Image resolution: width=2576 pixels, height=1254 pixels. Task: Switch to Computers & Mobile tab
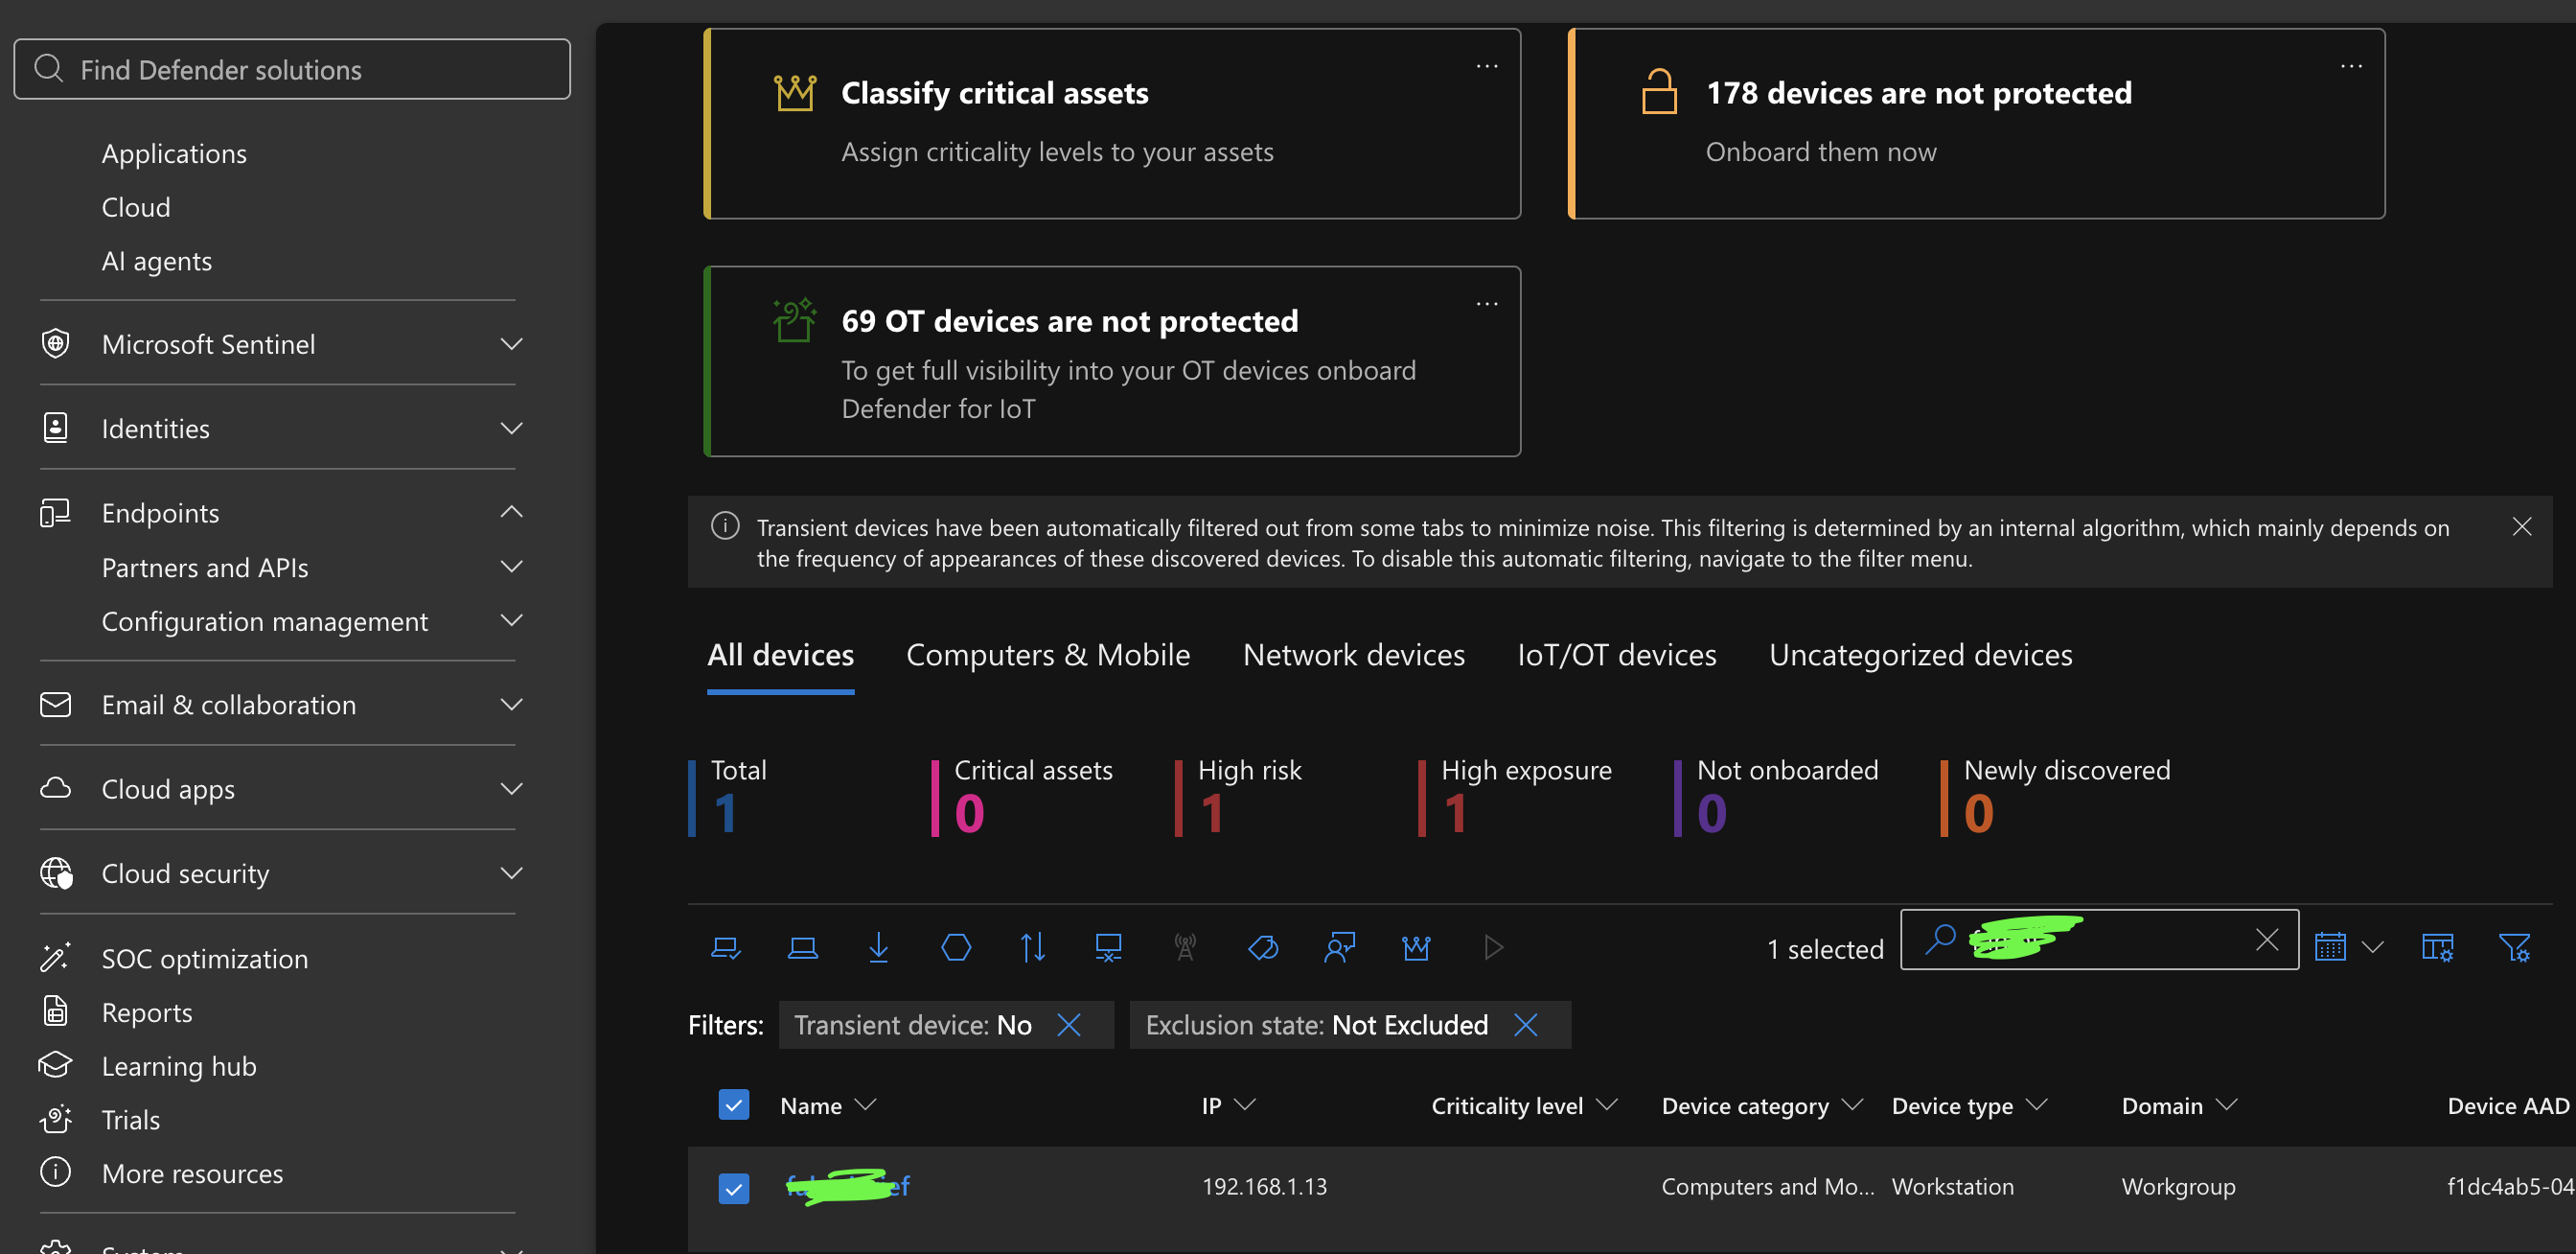pos(1048,655)
